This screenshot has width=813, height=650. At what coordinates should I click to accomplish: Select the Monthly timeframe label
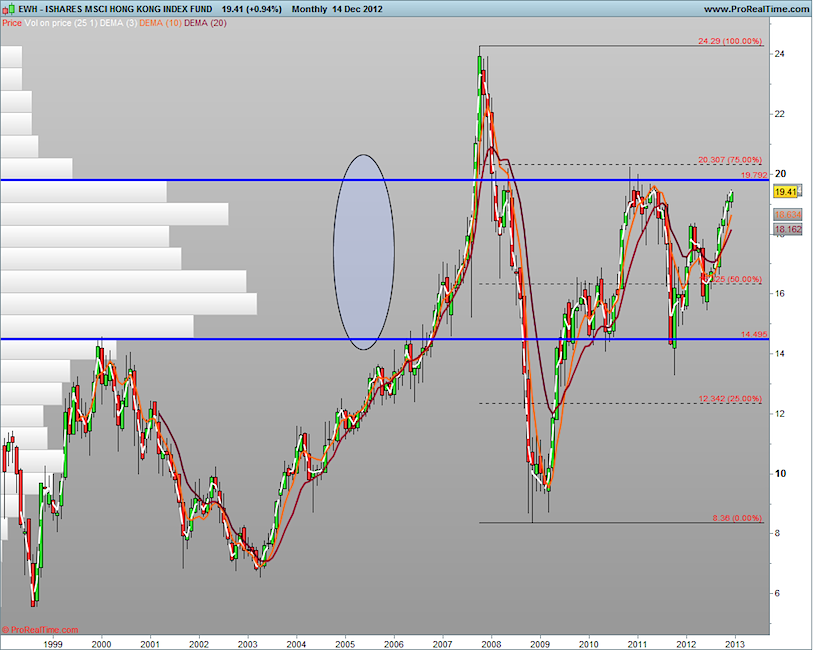[310, 9]
